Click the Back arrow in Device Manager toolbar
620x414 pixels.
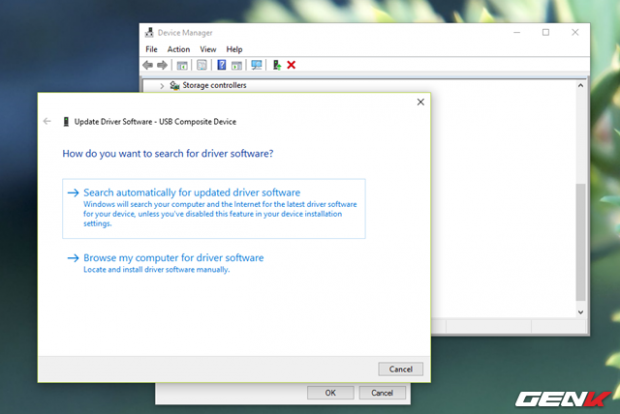pos(148,65)
